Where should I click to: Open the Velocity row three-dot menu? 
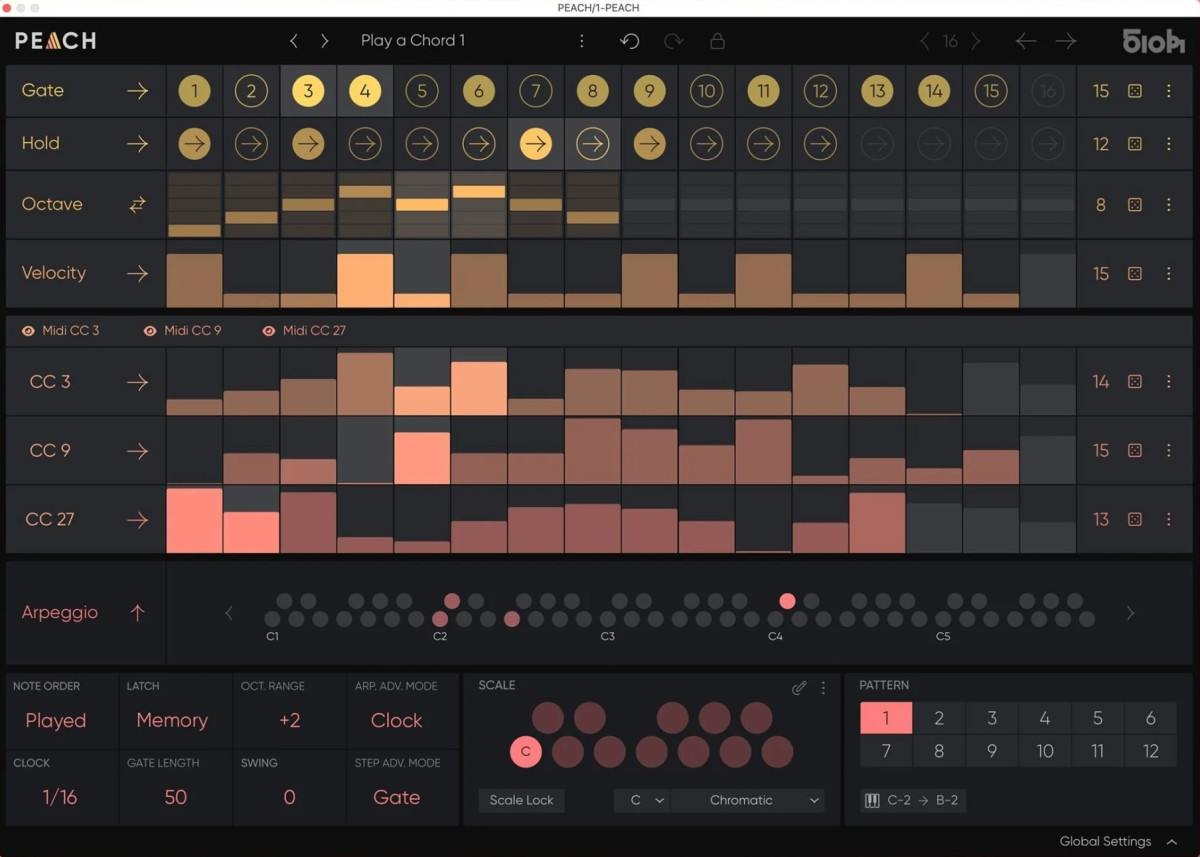tap(1168, 273)
